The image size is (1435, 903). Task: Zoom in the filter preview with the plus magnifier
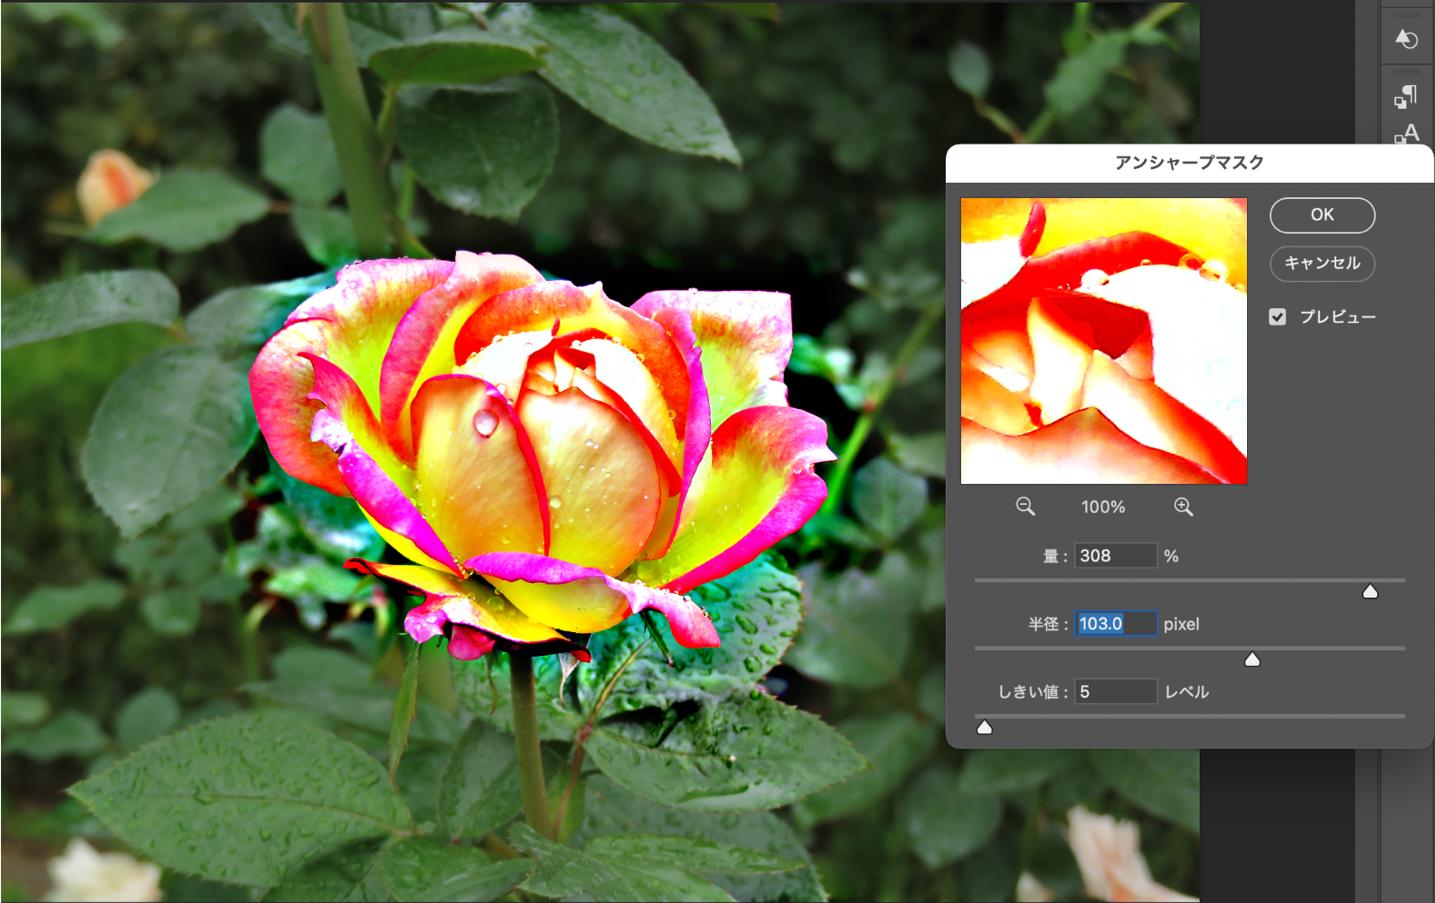tap(1183, 507)
